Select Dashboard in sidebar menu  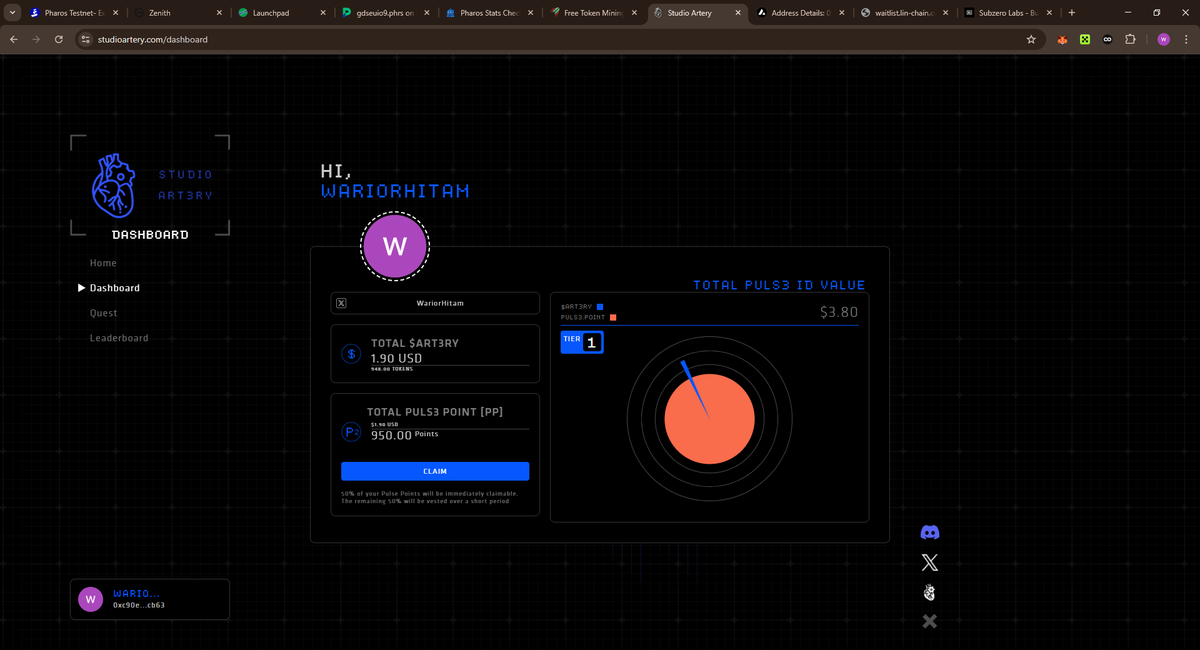pyautogui.click(x=115, y=288)
